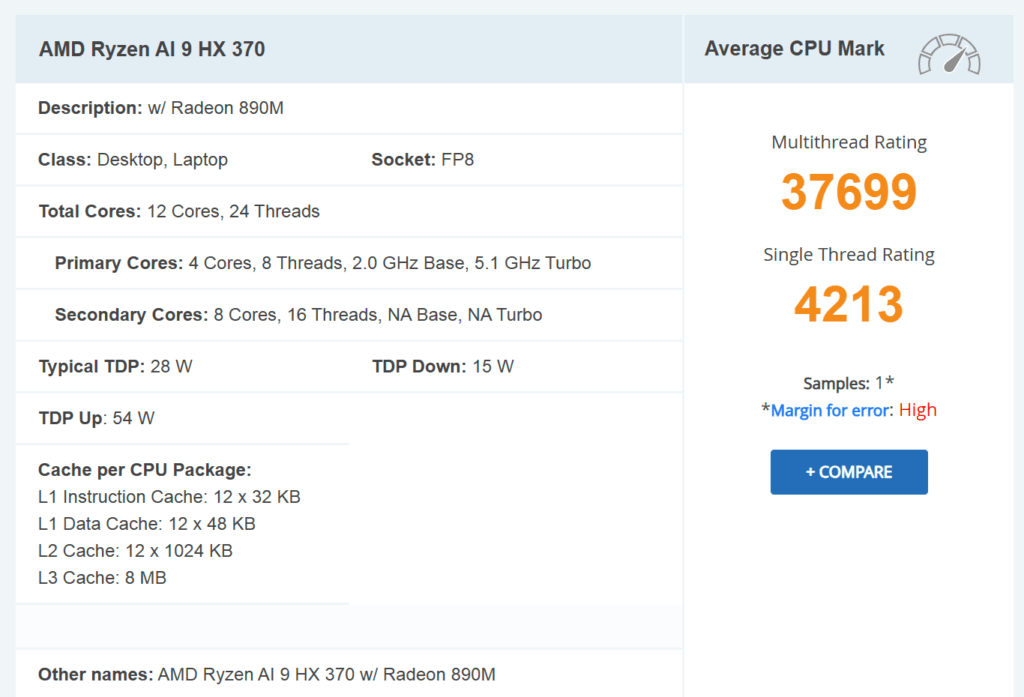Image resolution: width=1024 pixels, height=697 pixels.
Task: Click the + COMPARE button
Action: [x=849, y=472]
